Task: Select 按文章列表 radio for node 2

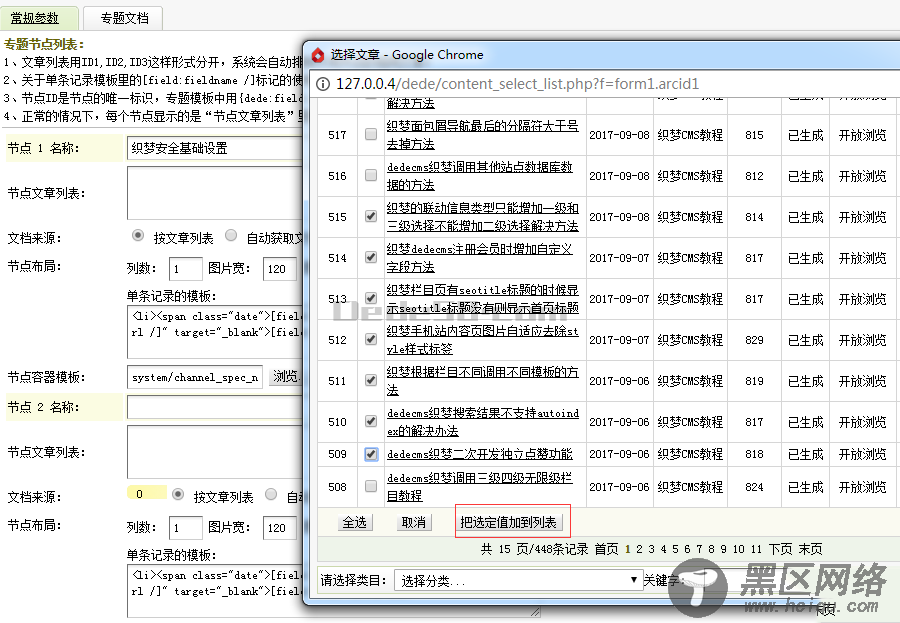Action: click(x=178, y=494)
